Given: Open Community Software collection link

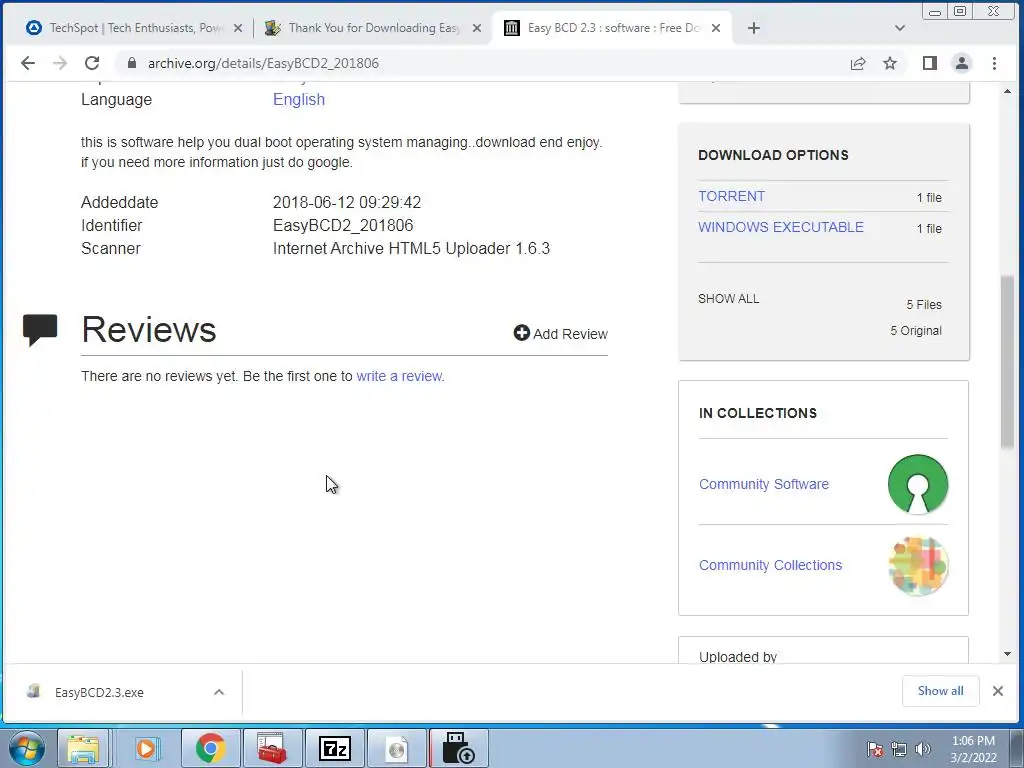Looking at the screenshot, I should [763, 484].
